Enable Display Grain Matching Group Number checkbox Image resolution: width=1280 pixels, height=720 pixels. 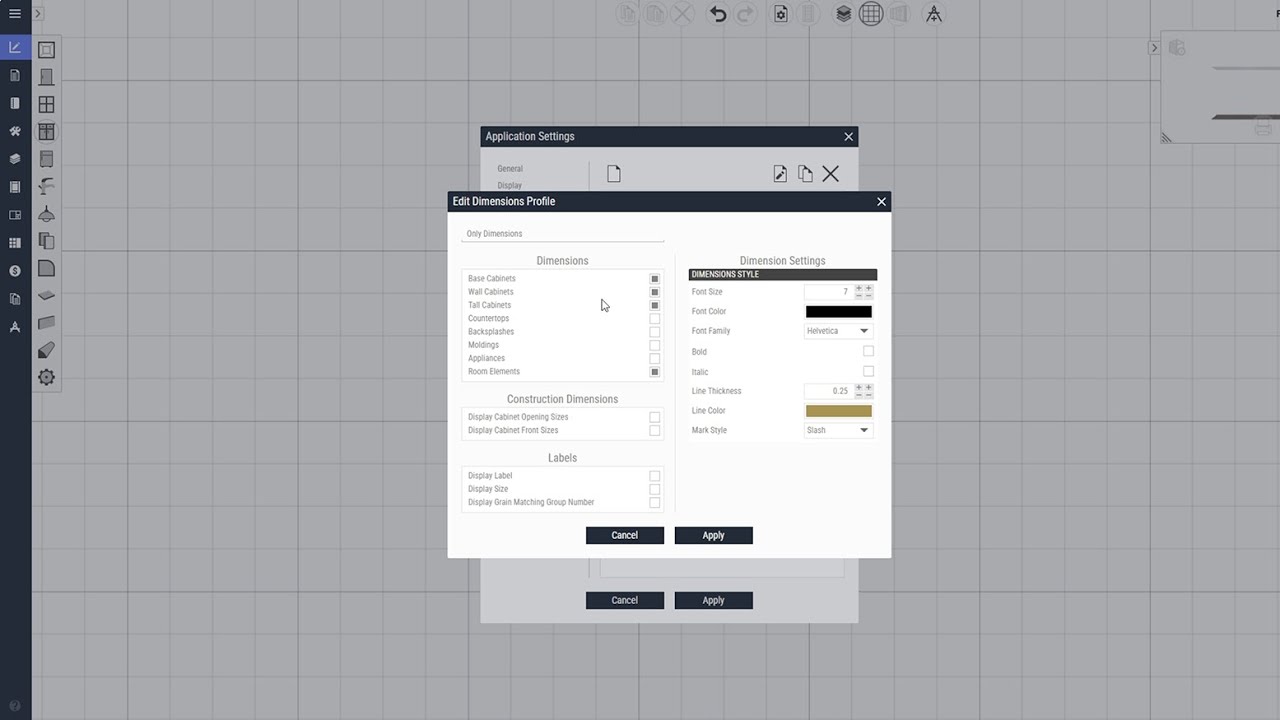[x=655, y=502]
